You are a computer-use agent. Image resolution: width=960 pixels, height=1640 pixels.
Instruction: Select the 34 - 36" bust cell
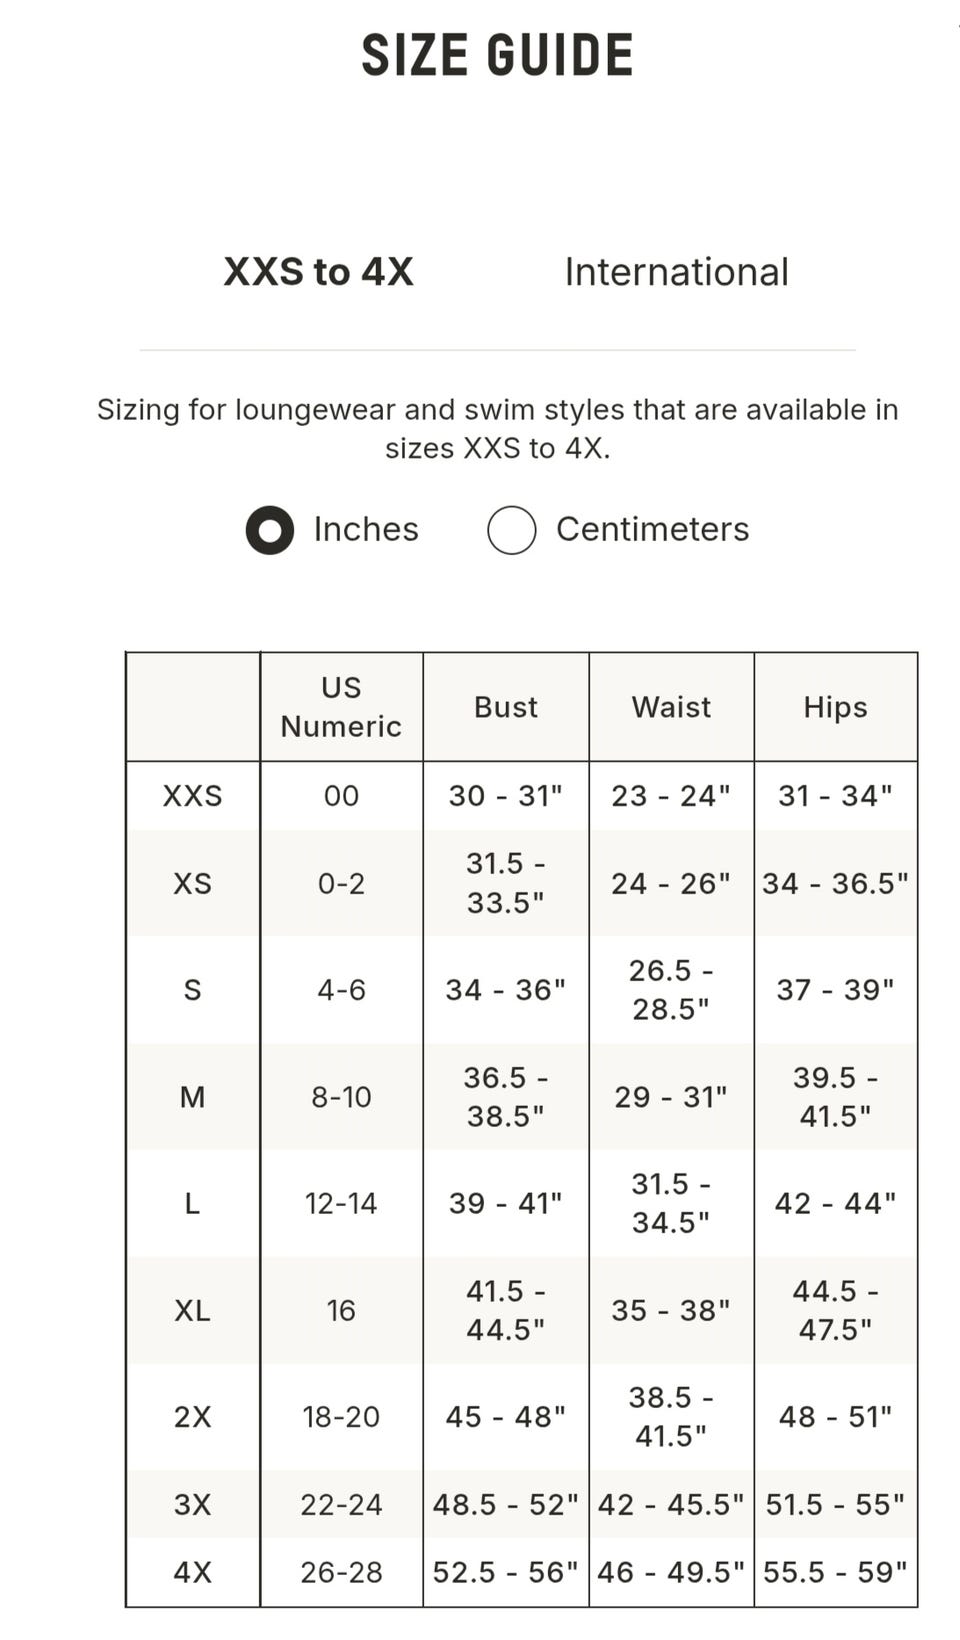[506, 990]
